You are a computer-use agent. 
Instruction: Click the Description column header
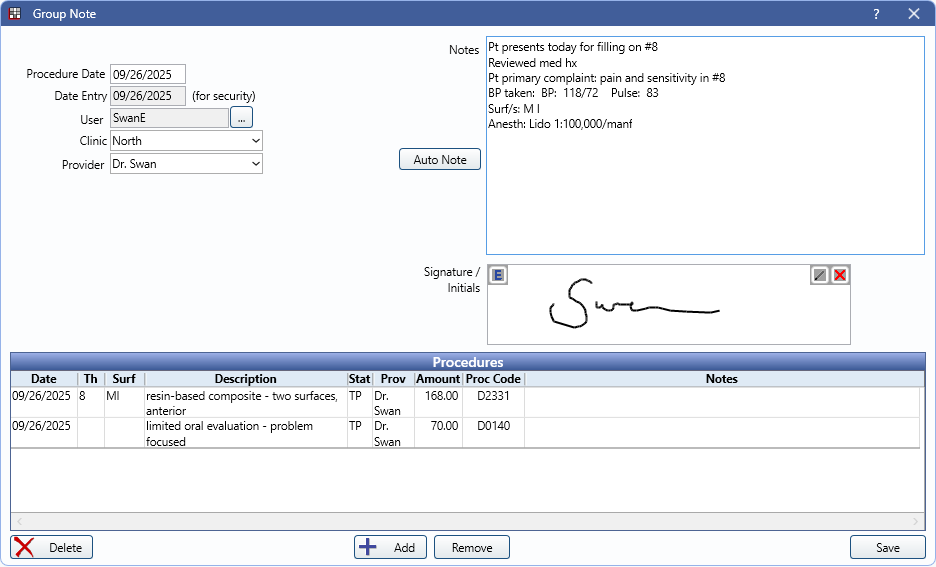pyautogui.click(x=245, y=379)
